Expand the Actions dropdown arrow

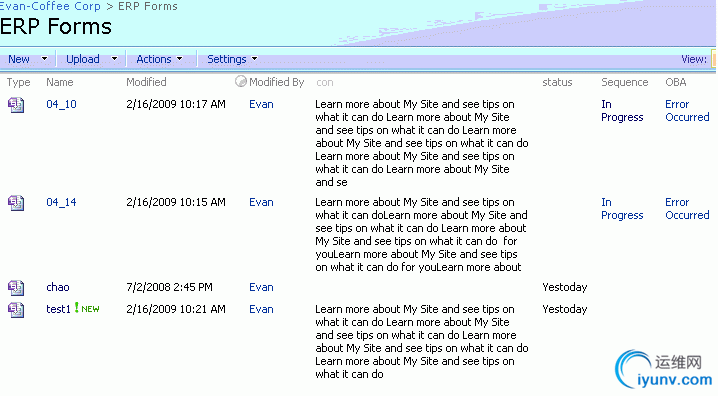(180, 59)
